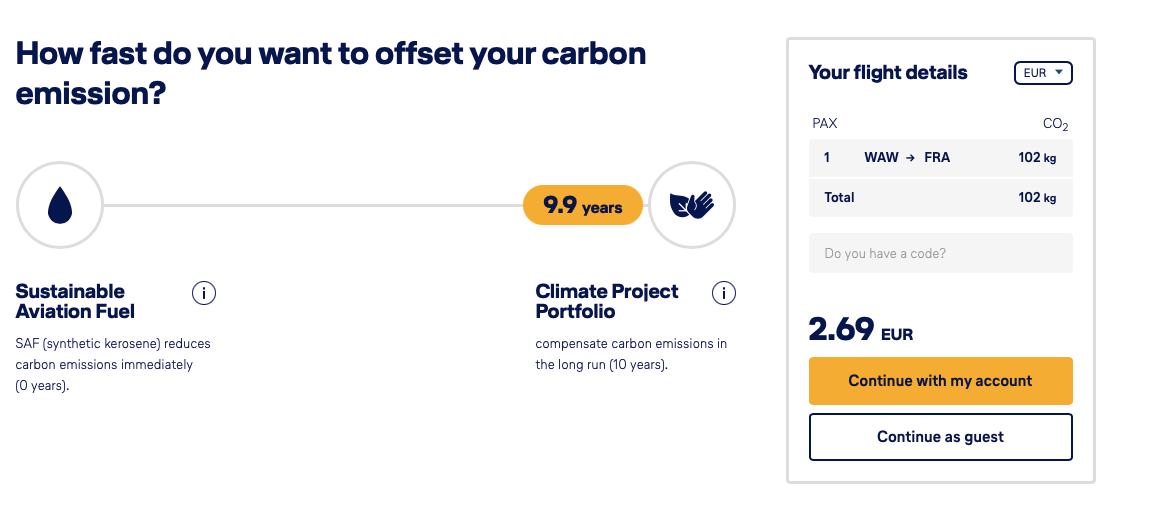Open info icon beside Sustainable Aviation Fuel
Viewport: 1157px width, 526px height.
point(204,293)
